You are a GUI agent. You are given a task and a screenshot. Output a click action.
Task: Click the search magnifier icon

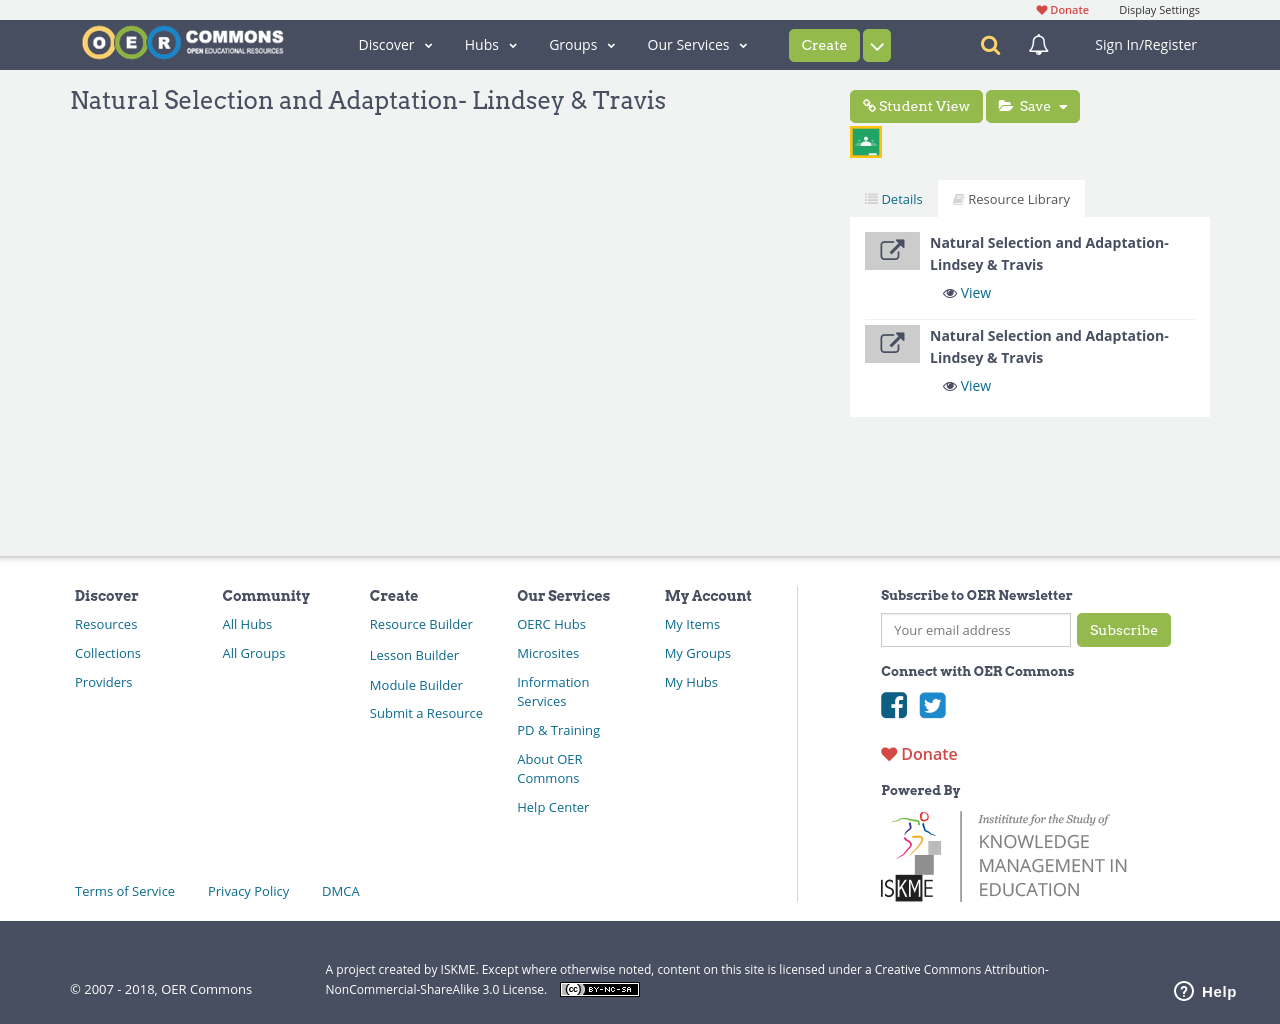[x=990, y=45]
